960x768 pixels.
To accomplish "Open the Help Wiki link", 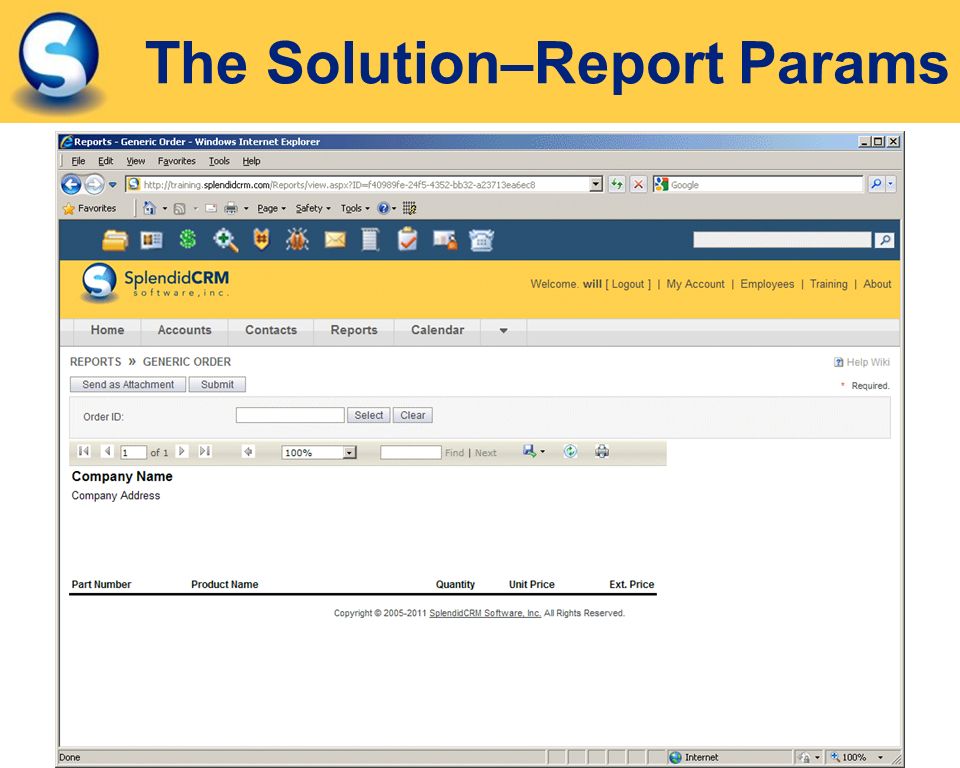I will click(x=862, y=362).
